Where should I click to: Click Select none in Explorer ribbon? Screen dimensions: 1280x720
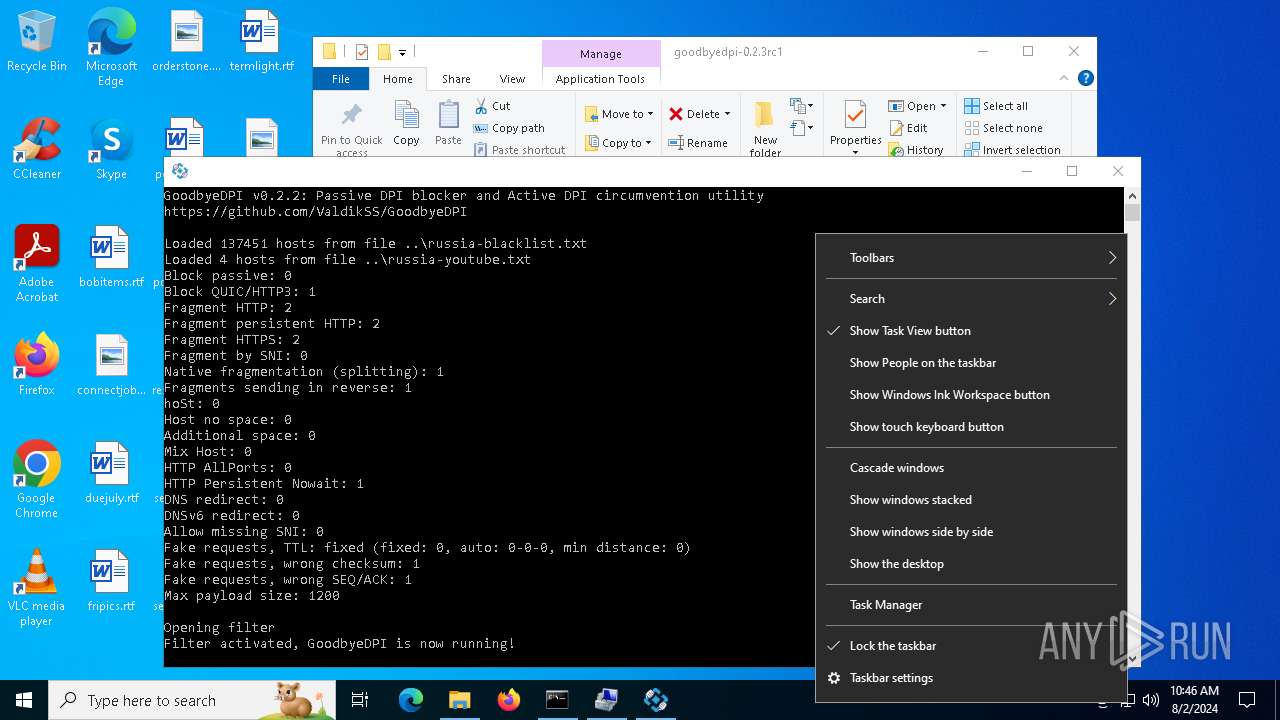click(x=1003, y=128)
